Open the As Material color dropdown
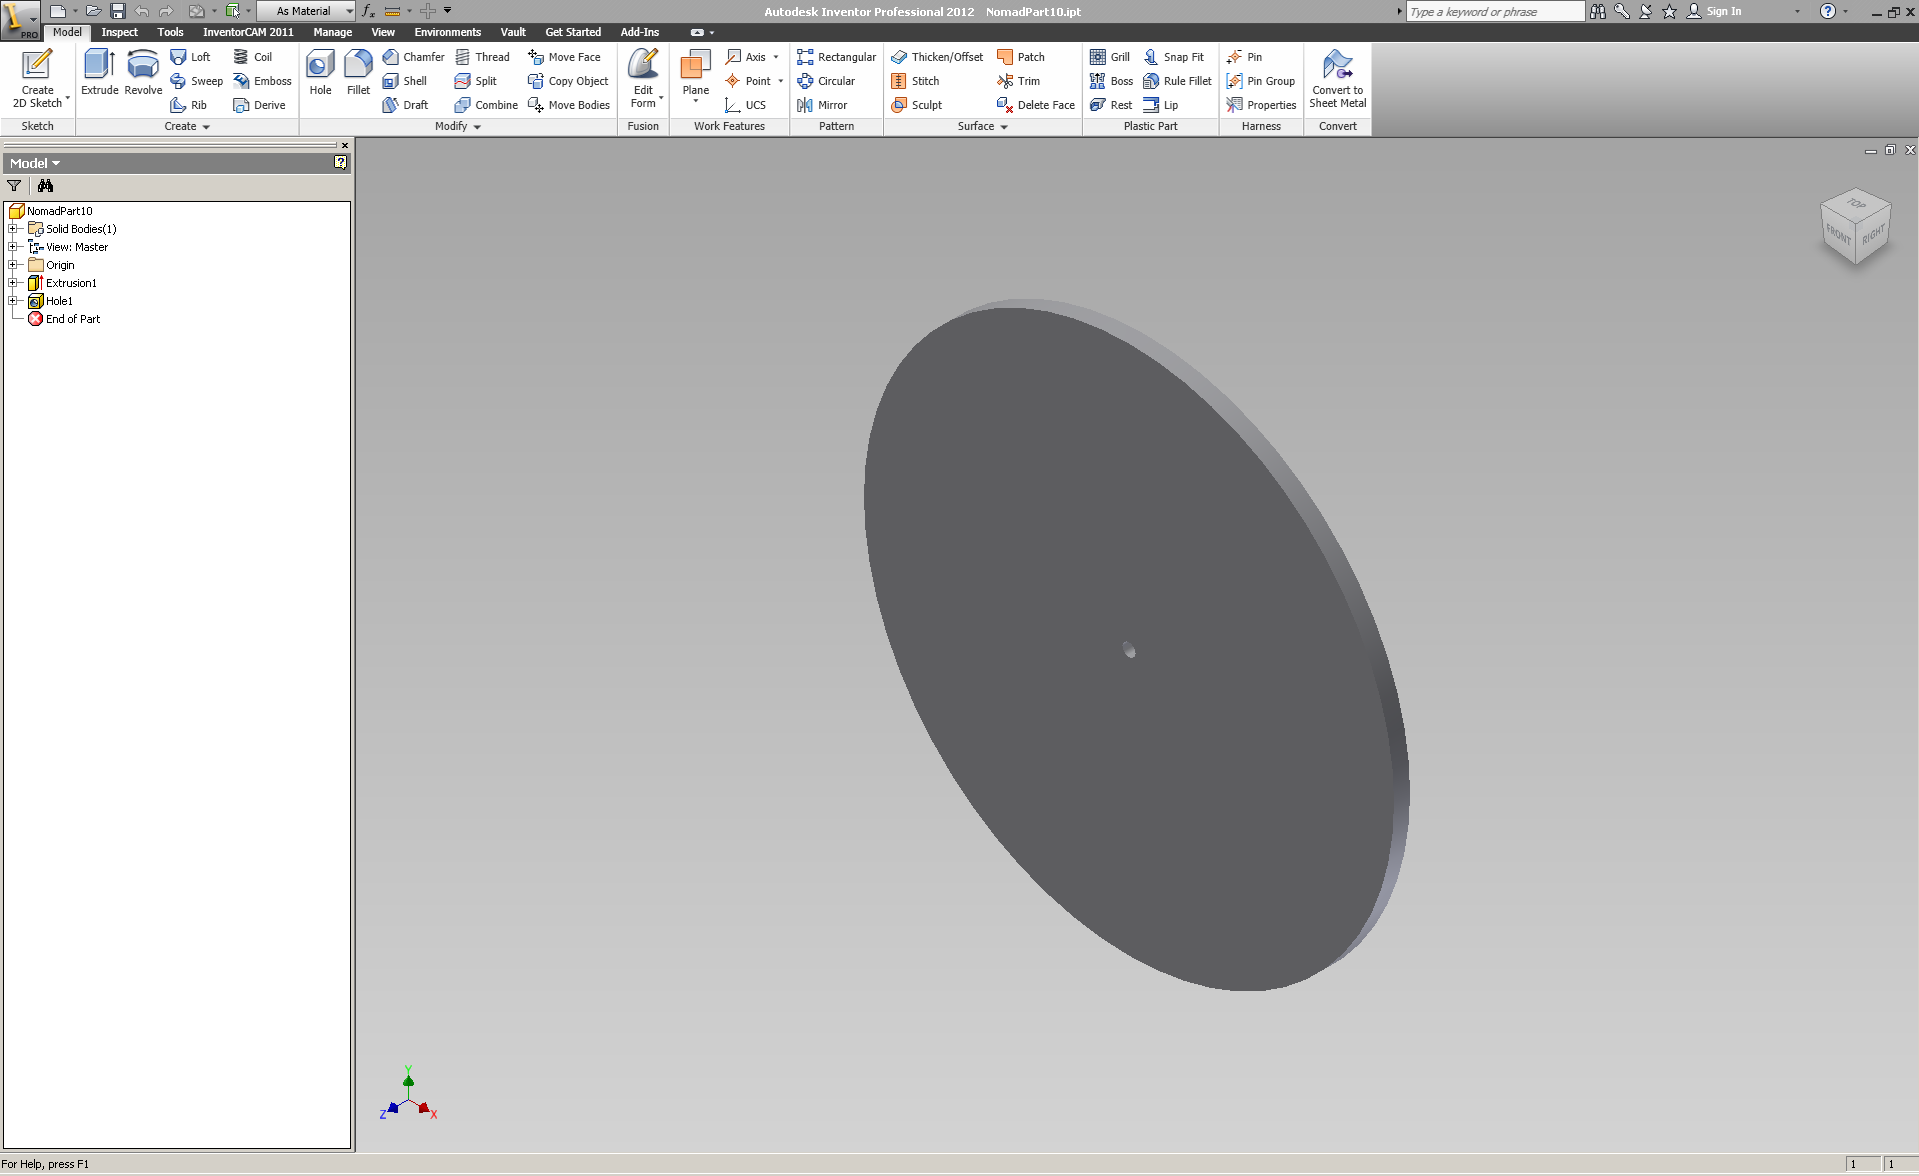1919x1176 pixels. click(307, 11)
